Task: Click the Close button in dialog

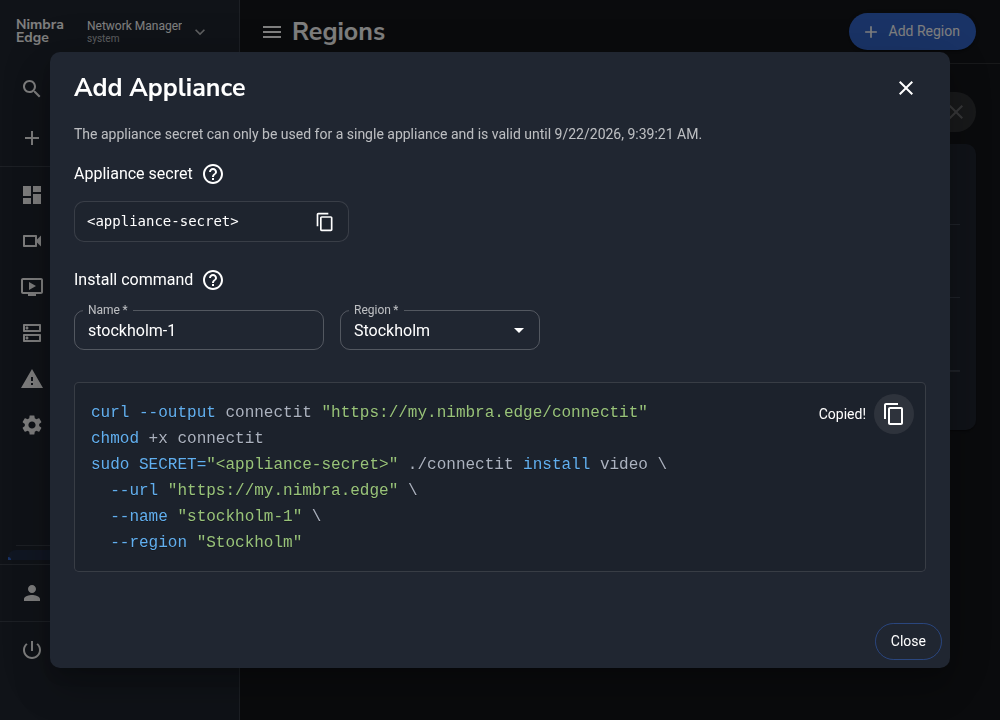Action: pyautogui.click(x=908, y=642)
